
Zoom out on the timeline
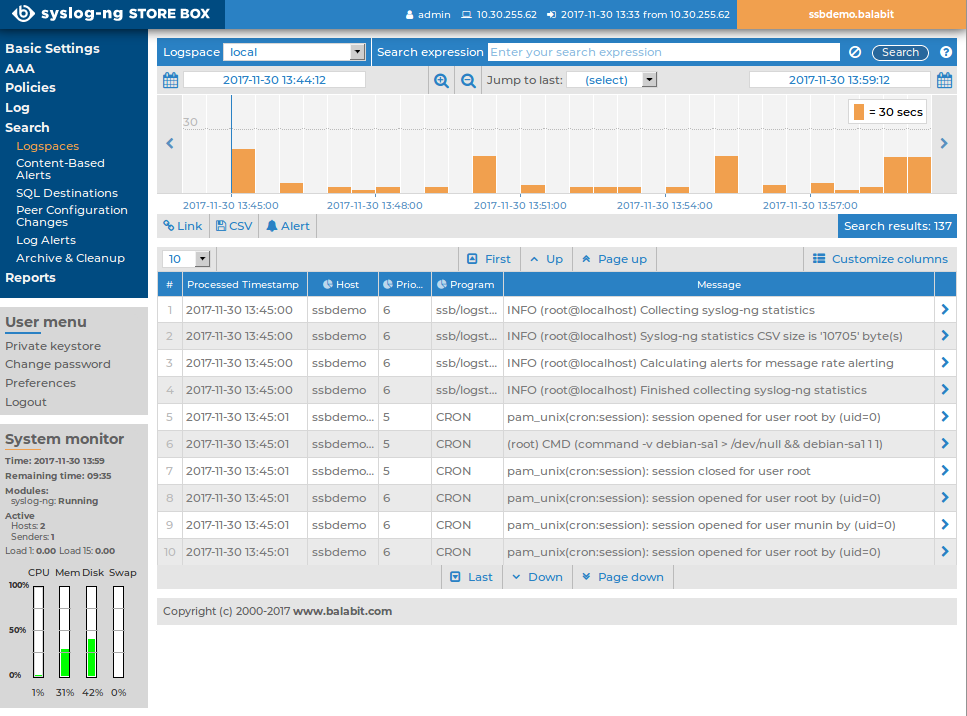pos(469,80)
